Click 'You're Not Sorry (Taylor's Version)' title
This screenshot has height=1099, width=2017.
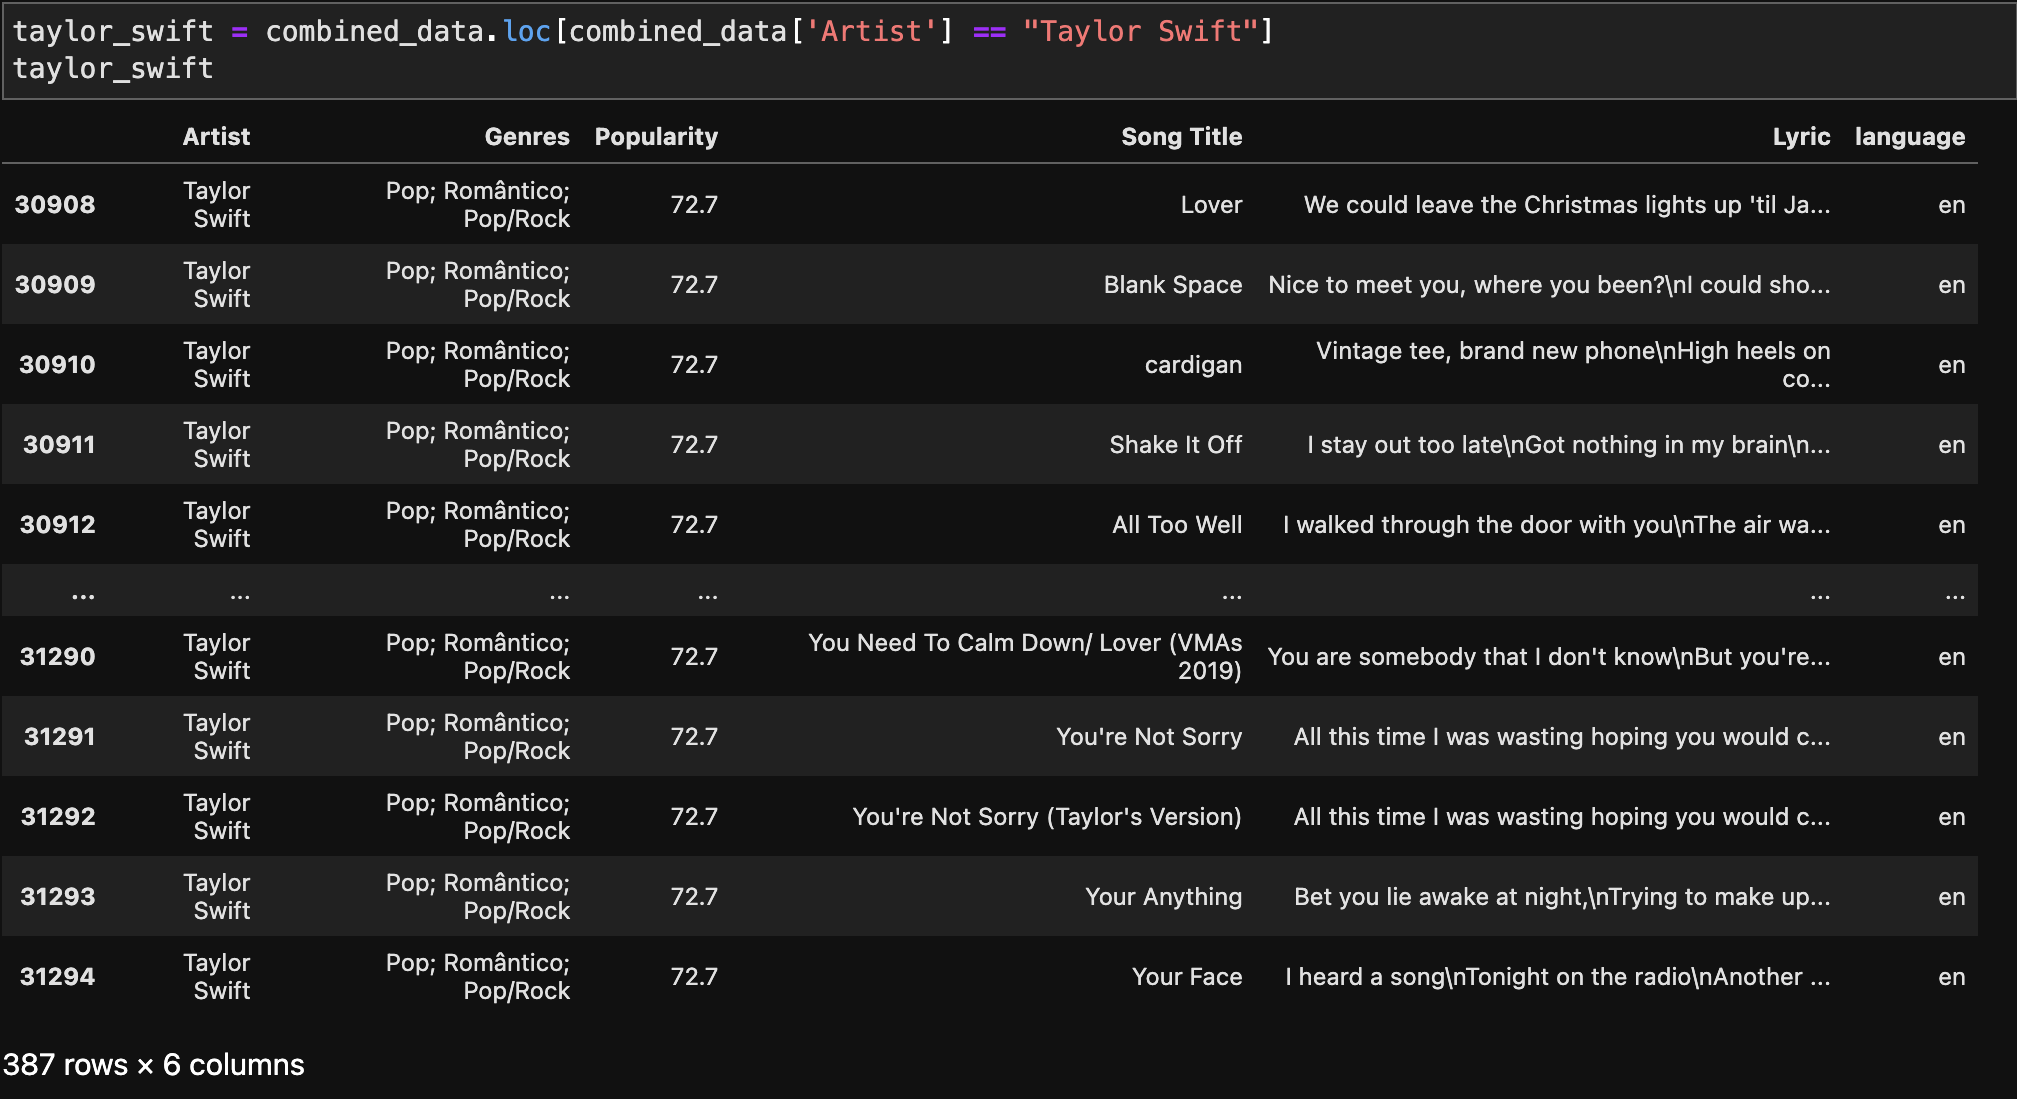pyautogui.click(x=1047, y=817)
